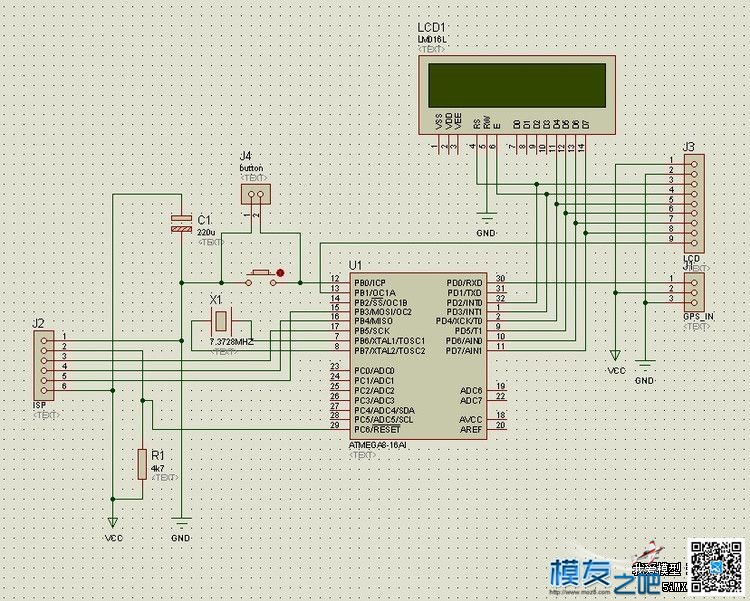Click the PC6/RESET pin label
Viewport: 750px width, 601px height.
pos(377,429)
